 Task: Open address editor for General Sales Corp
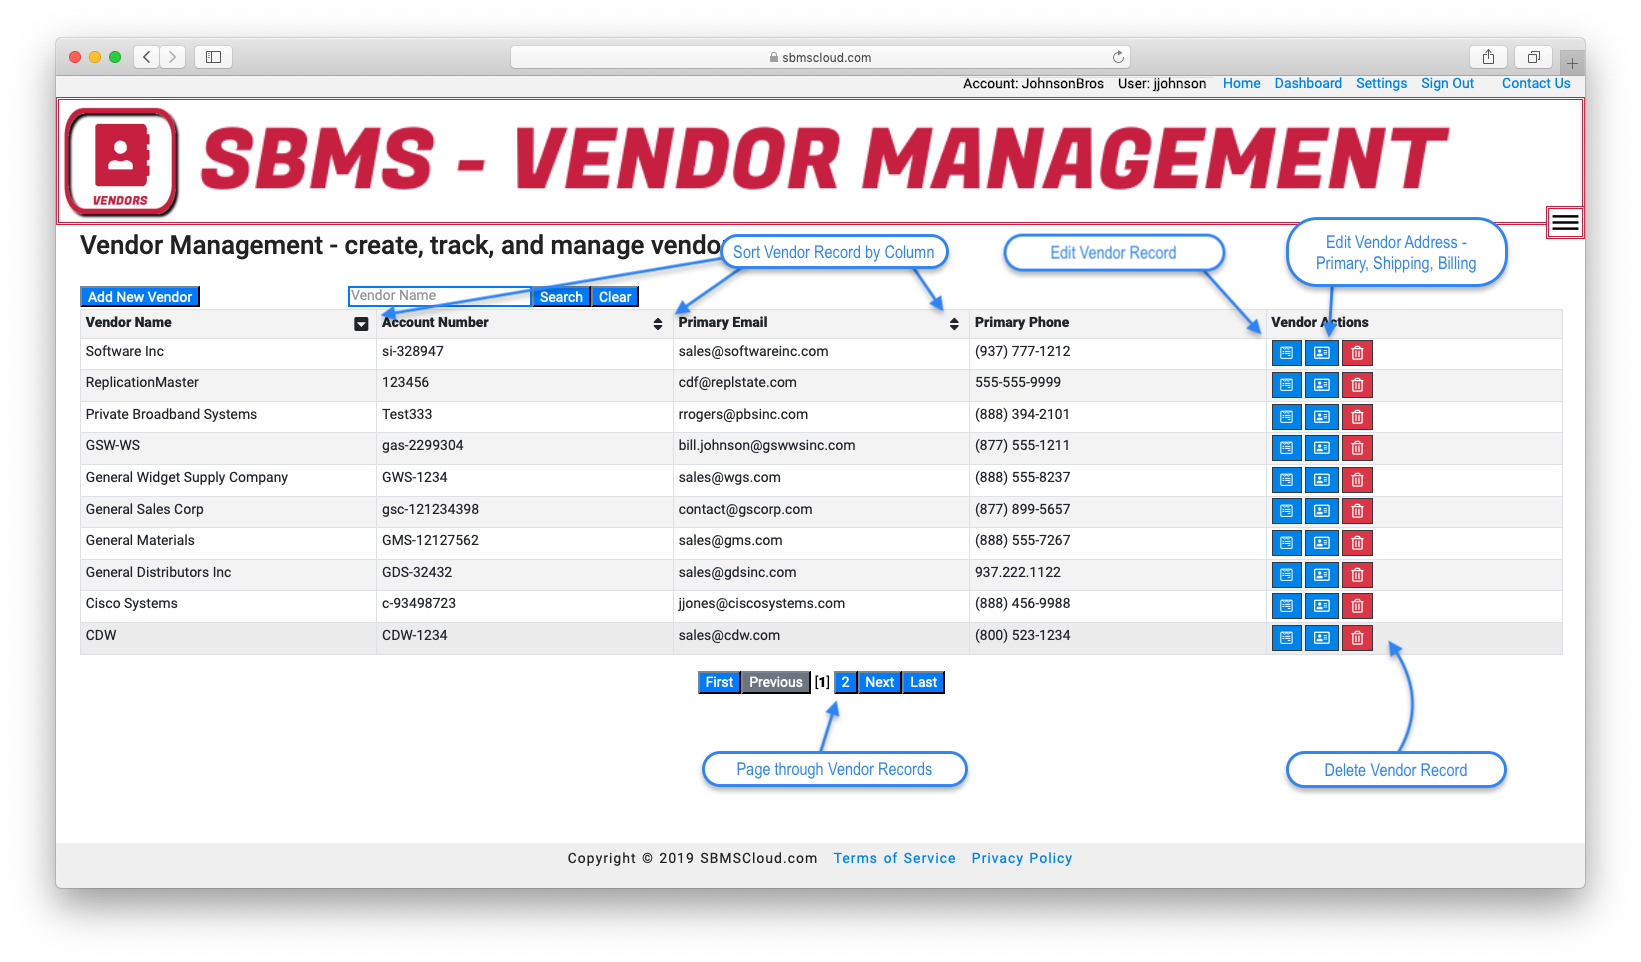click(1321, 511)
